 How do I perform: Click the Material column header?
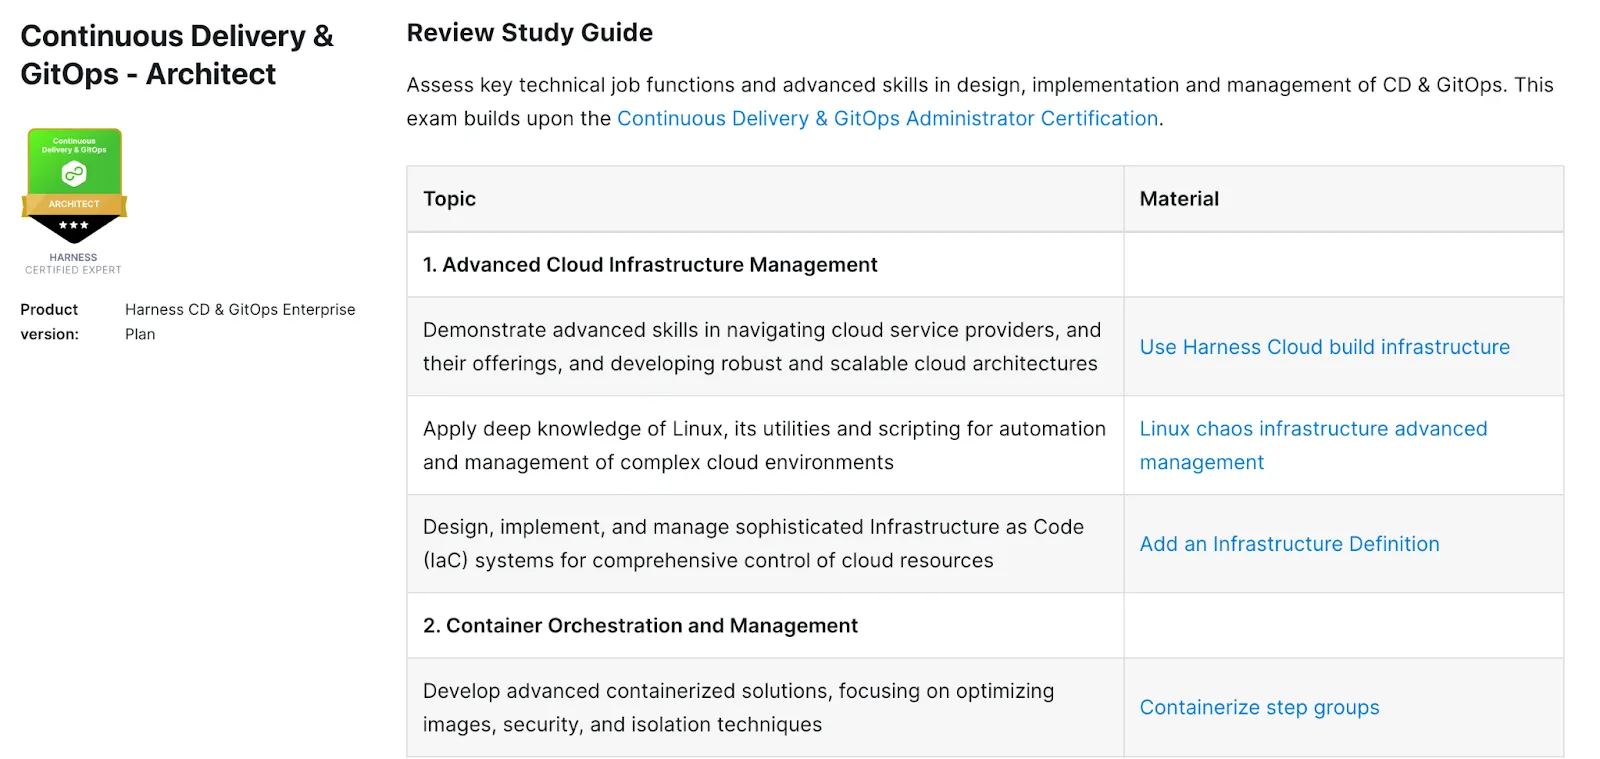click(1178, 199)
